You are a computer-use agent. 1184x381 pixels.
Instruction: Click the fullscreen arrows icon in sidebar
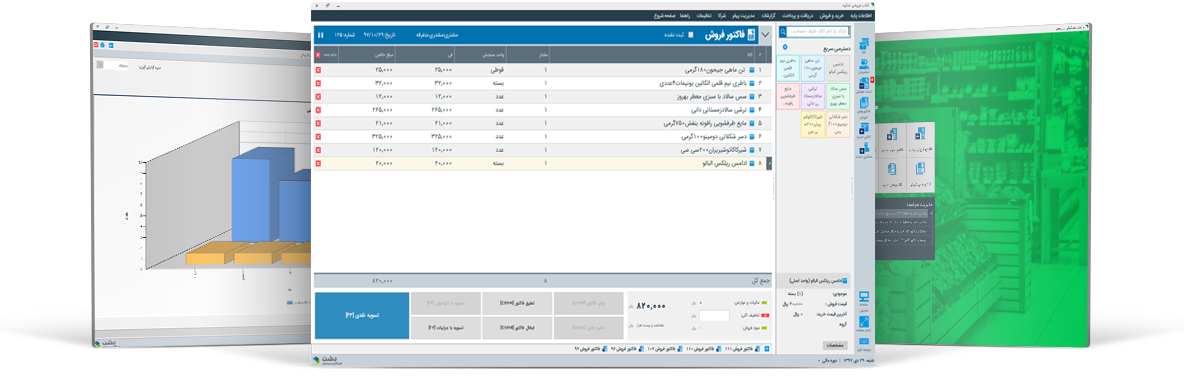tap(864, 322)
